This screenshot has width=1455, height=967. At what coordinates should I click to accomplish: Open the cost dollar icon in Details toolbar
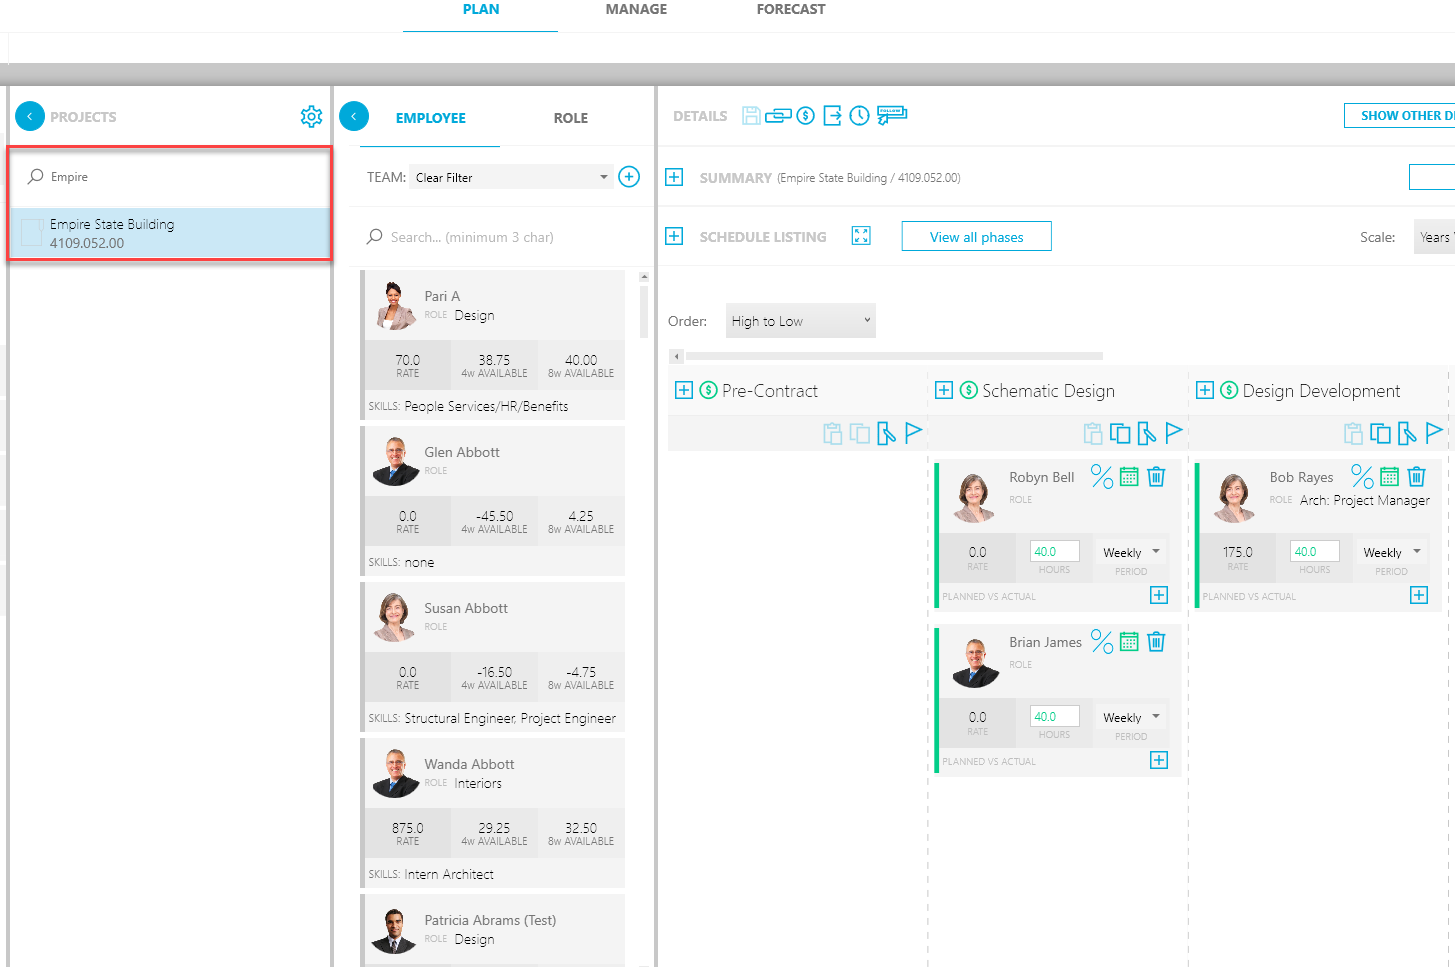(x=806, y=115)
